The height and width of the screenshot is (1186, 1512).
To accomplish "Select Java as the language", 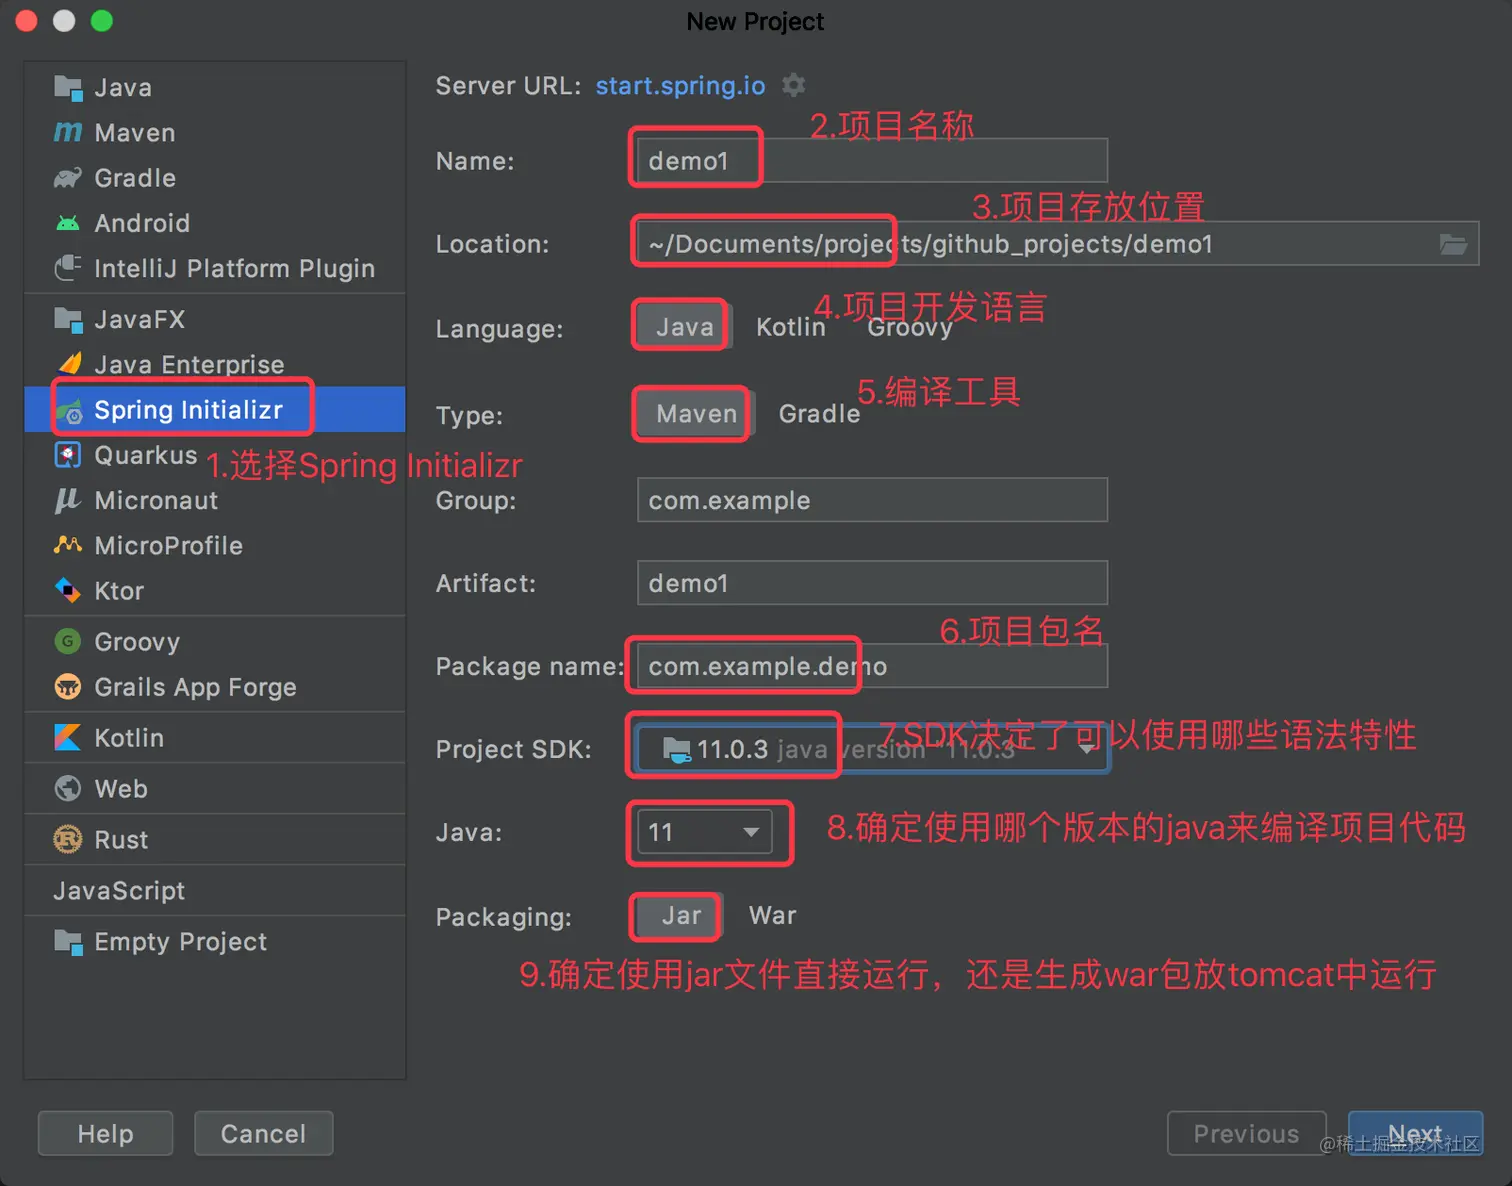I will [684, 327].
